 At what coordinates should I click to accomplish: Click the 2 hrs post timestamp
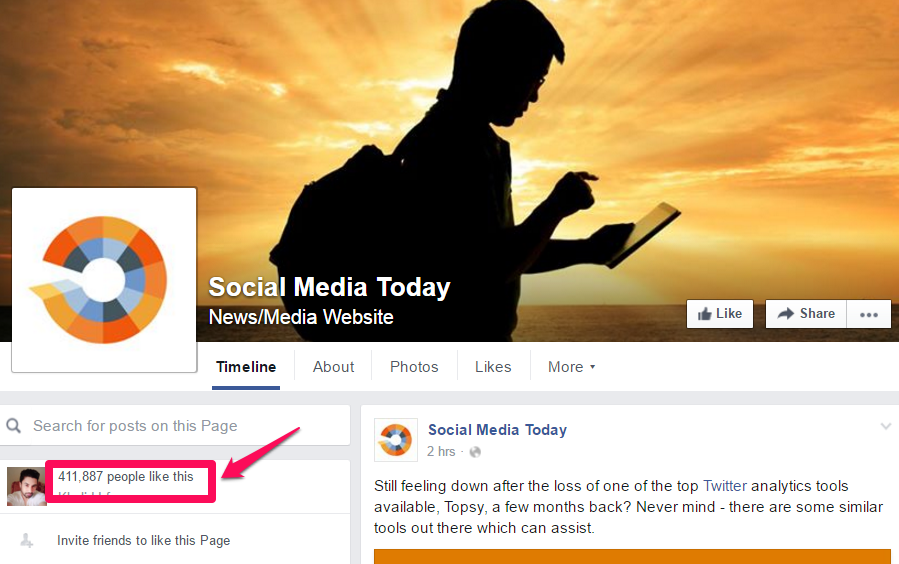coord(440,452)
